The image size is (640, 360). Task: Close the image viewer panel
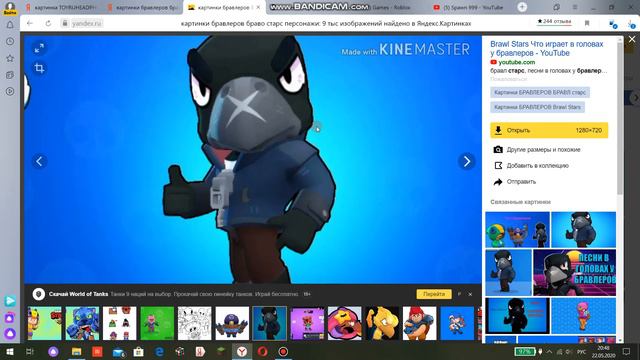632,39
